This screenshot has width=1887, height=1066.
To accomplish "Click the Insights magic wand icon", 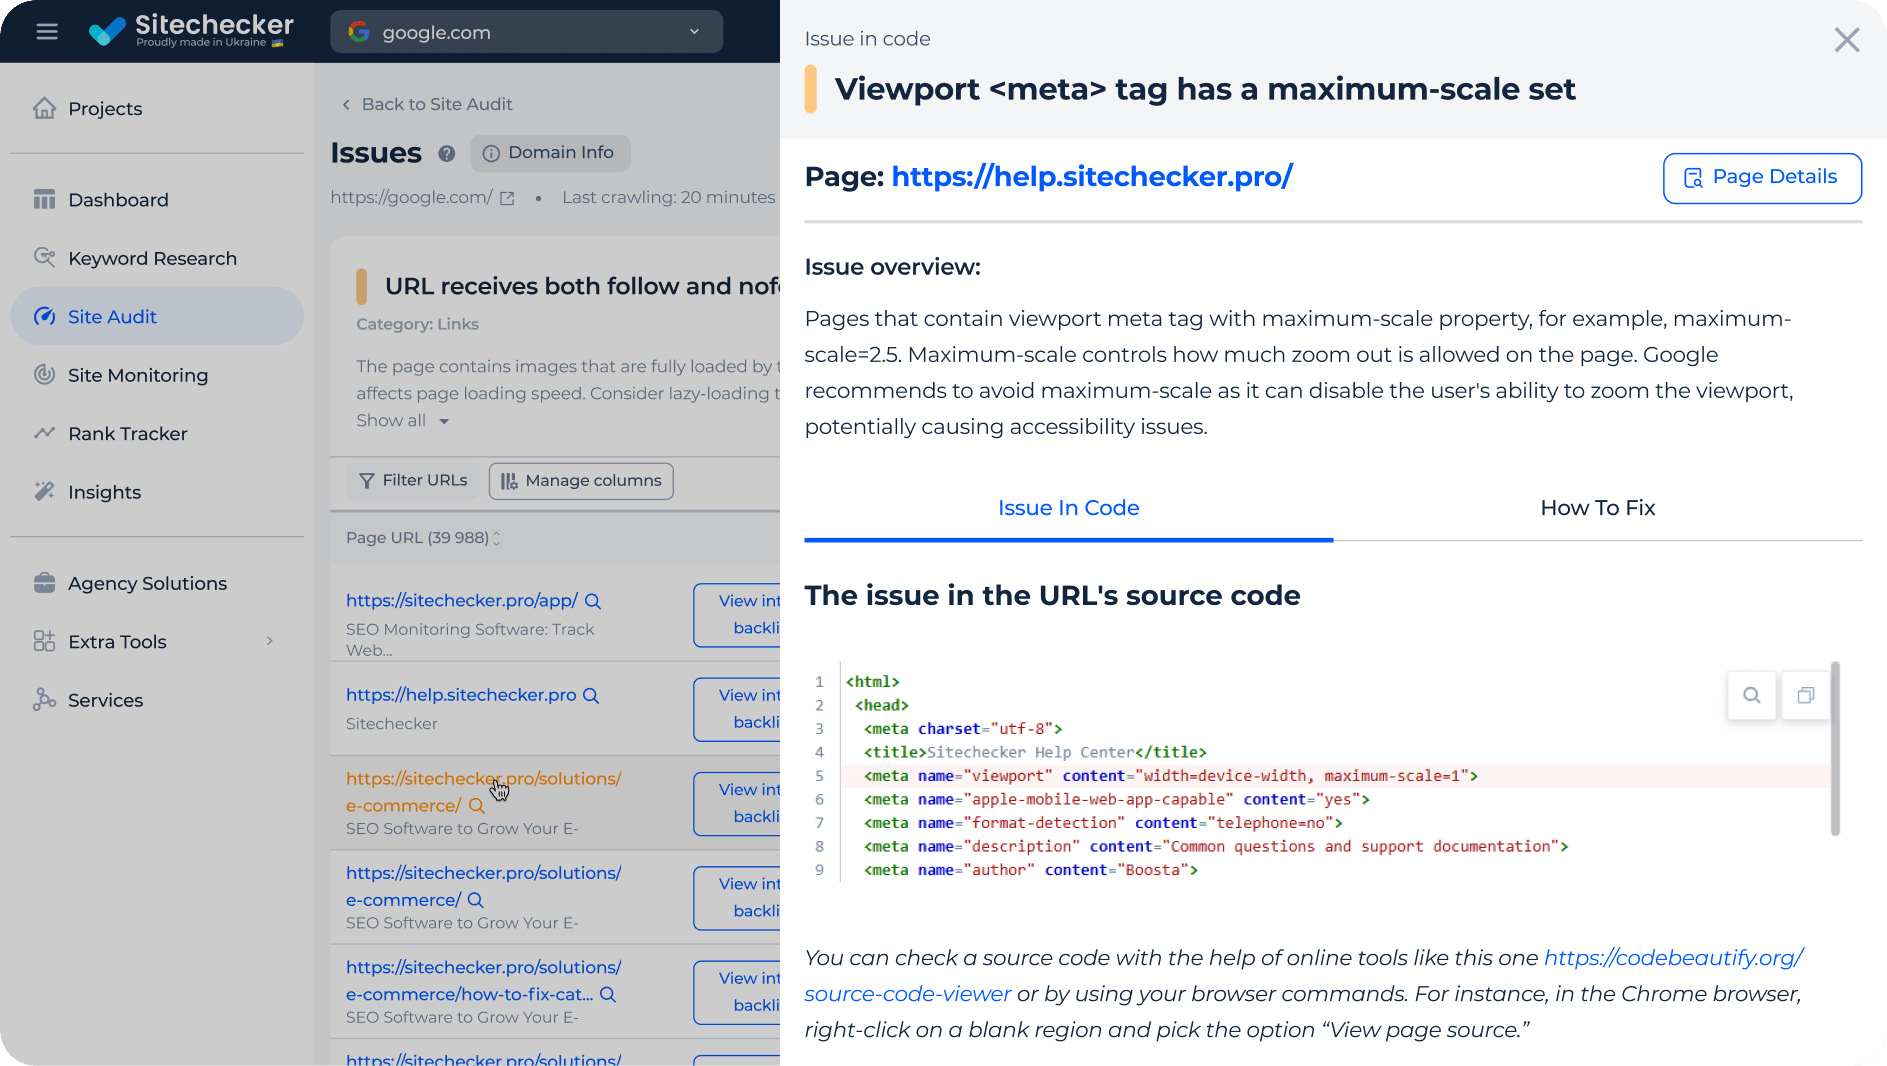I will point(44,491).
